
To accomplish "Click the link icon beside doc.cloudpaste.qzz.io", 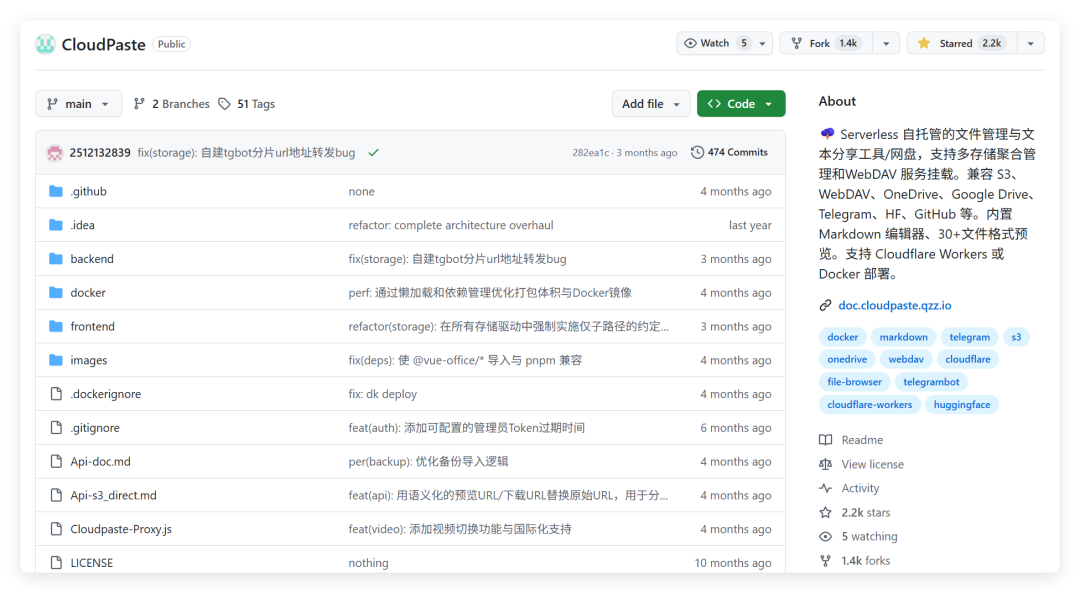I will pyautogui.click(x=825, y=305).
